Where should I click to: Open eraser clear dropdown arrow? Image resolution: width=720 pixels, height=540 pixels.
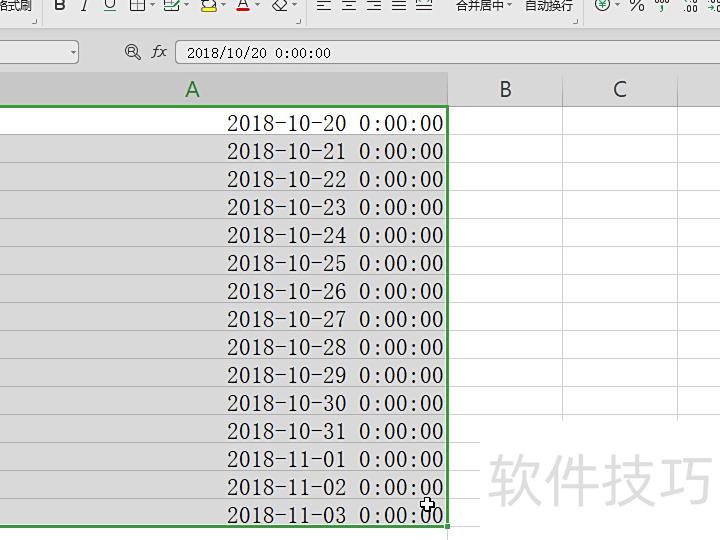point(295,5)
